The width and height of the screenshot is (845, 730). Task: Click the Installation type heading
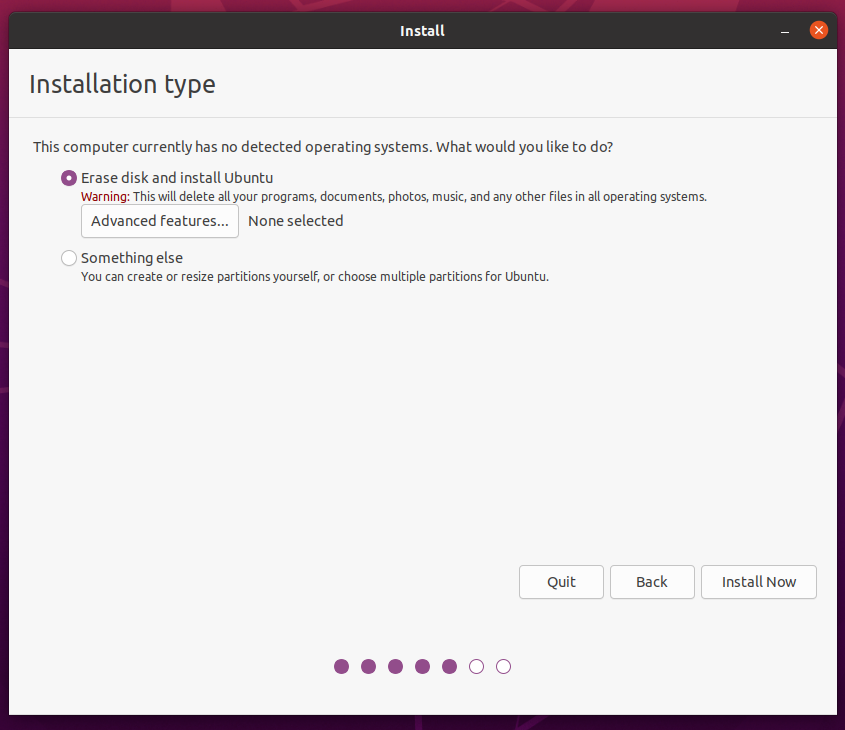[x=122, y=85]
